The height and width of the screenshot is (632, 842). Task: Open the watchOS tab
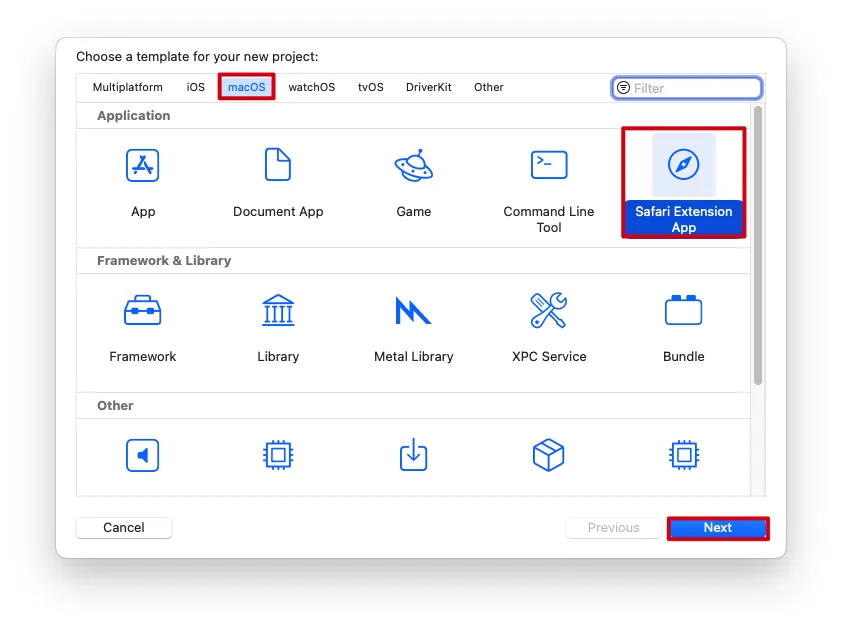click(x=311, y=87)
